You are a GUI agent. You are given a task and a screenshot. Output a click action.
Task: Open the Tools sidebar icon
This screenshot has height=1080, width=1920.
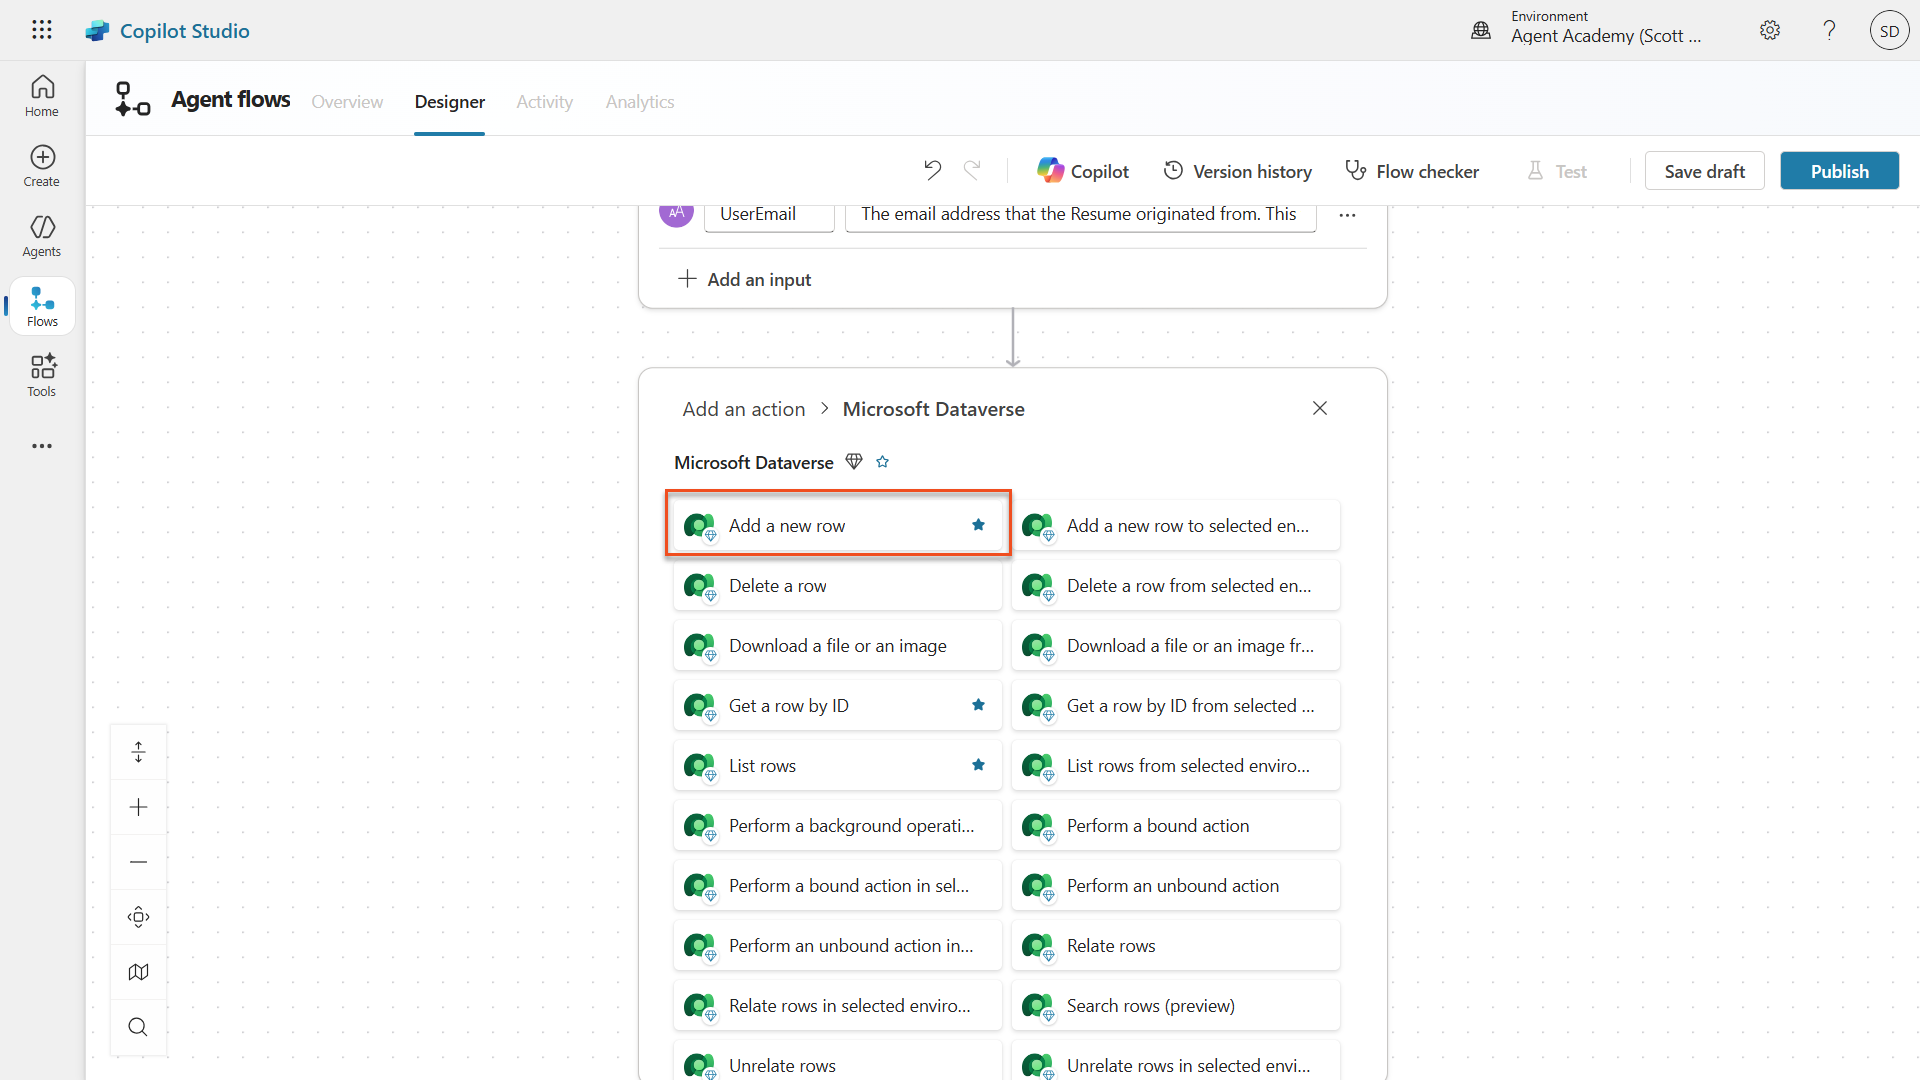[42, 376]
